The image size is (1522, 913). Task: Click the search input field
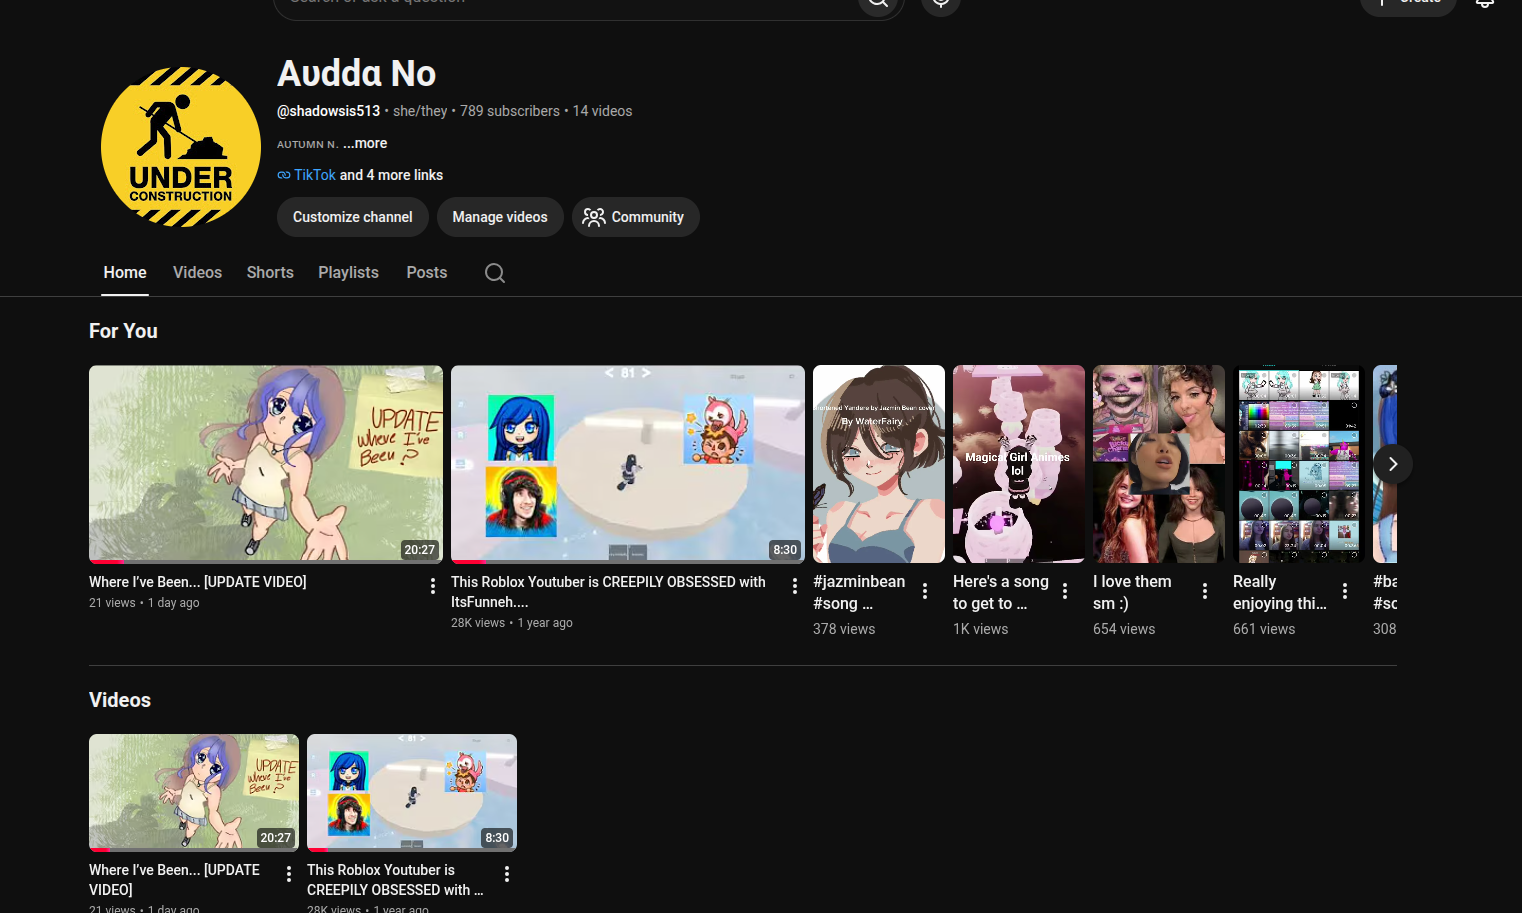point(565,5)
